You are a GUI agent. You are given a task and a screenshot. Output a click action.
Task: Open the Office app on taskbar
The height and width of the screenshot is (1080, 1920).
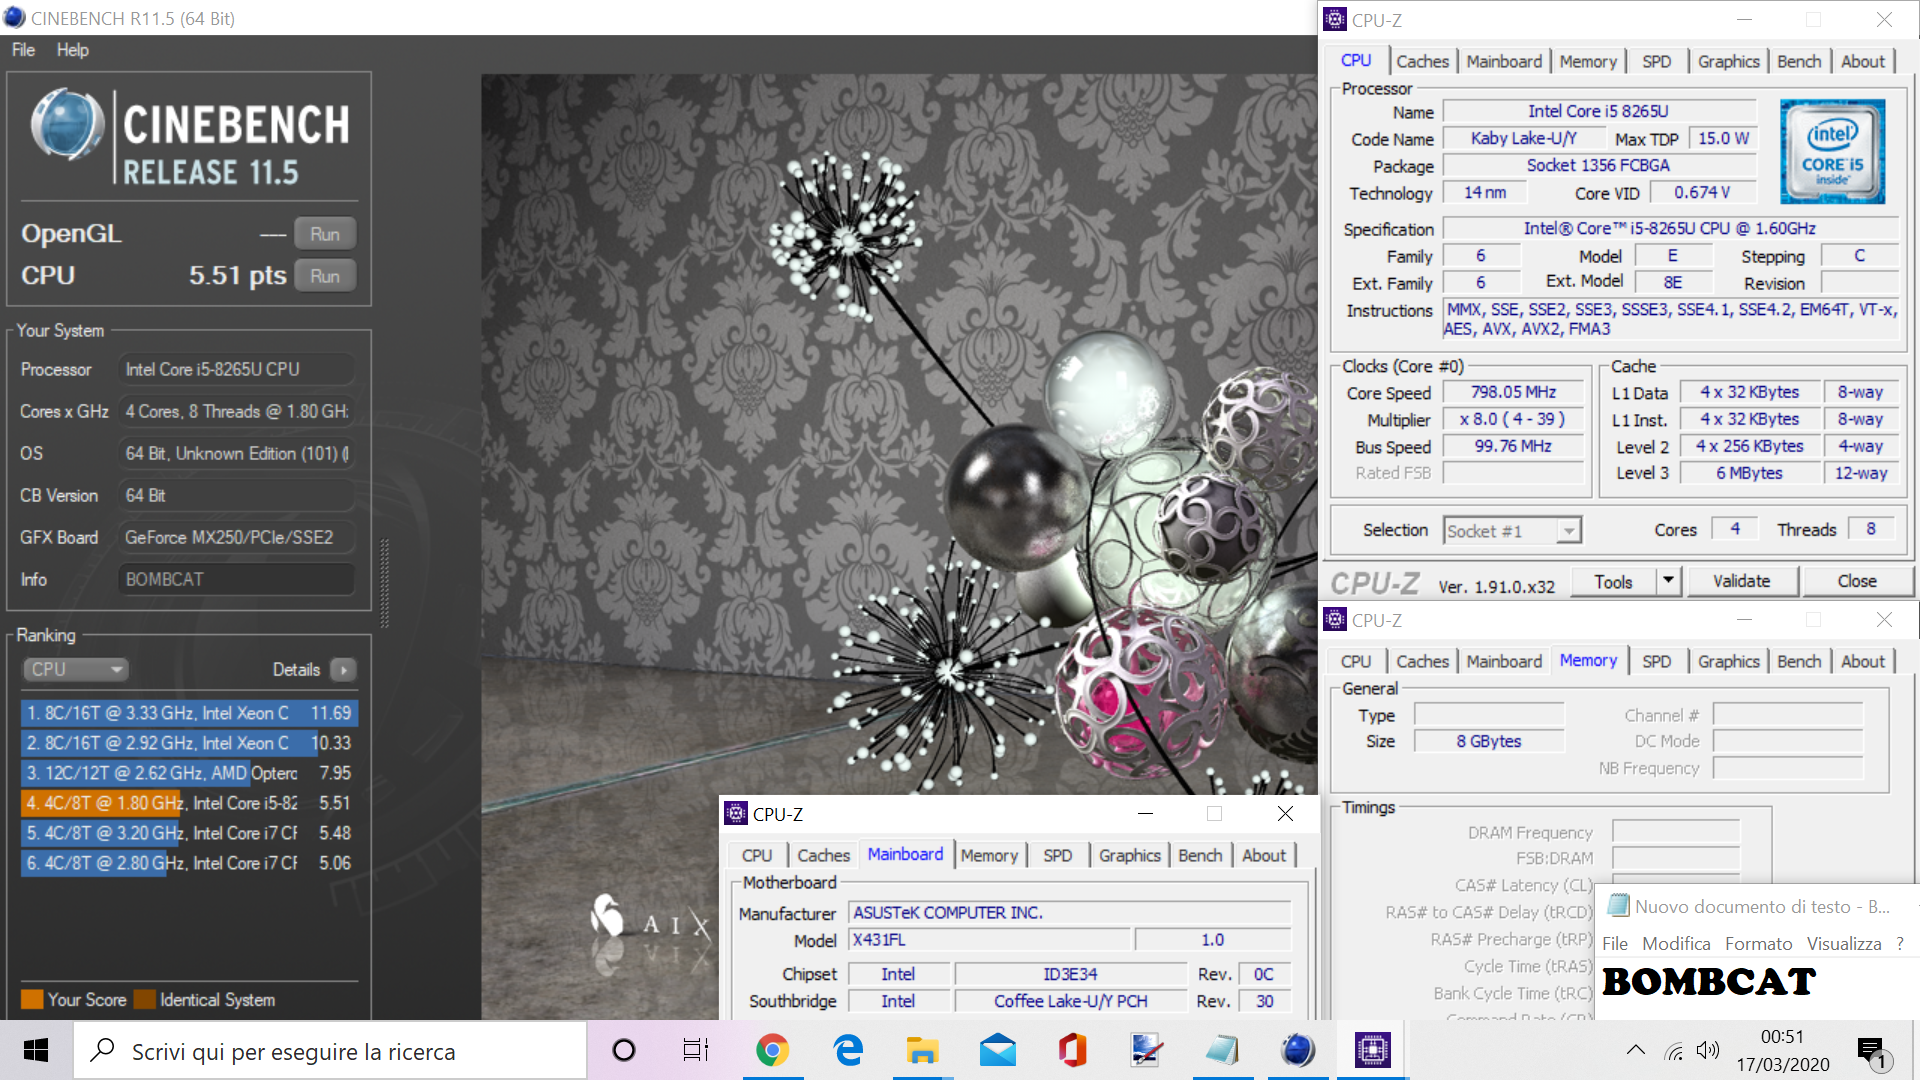[x=1072, y=1050]
